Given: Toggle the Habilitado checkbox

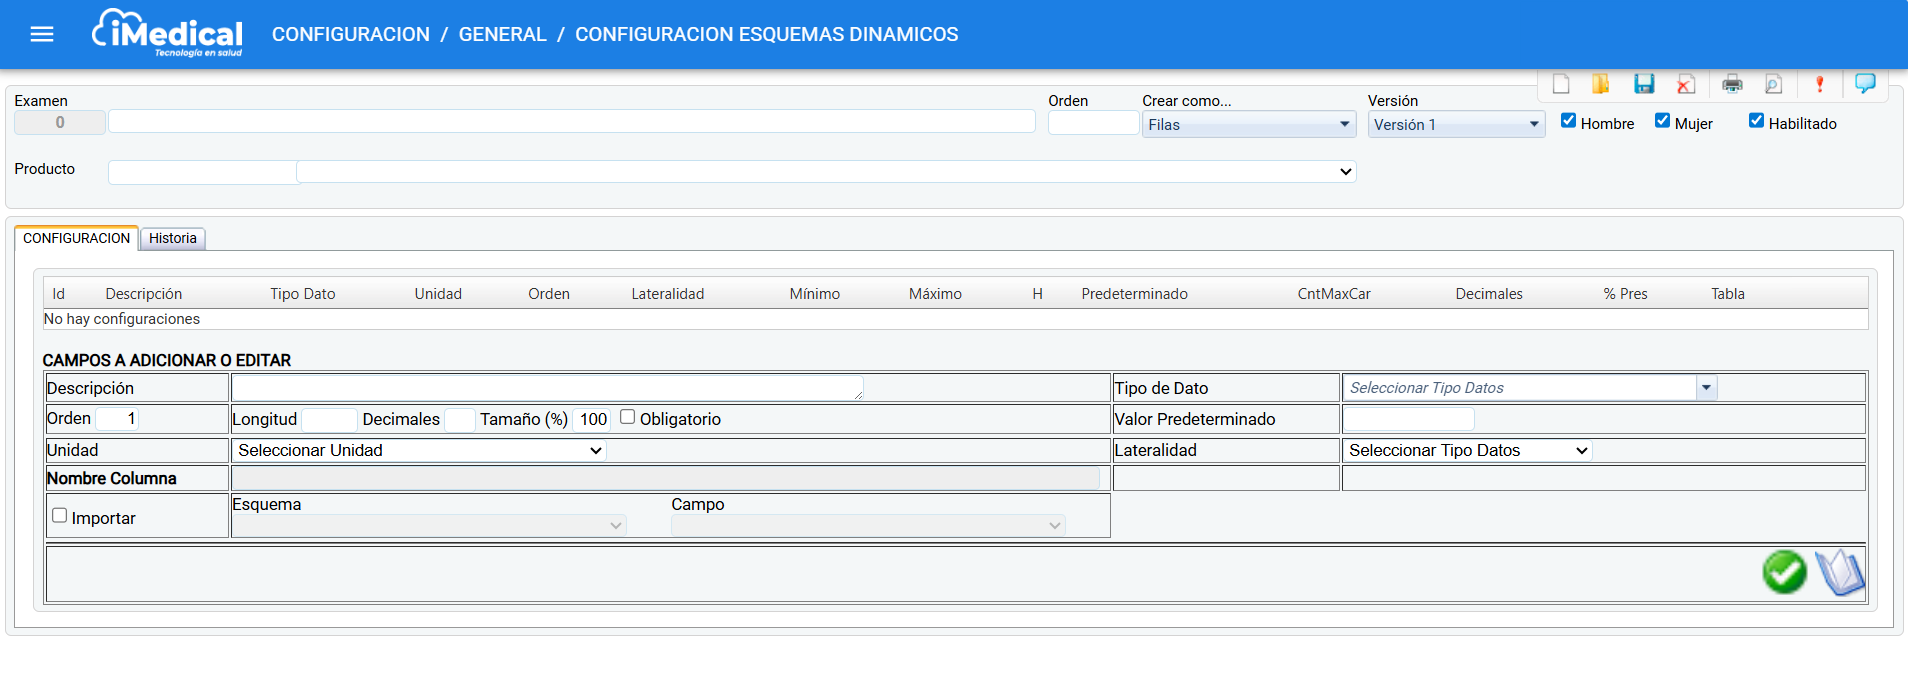Looking at the screenshot, I should pyautogui.click(x=1756, y=121).
